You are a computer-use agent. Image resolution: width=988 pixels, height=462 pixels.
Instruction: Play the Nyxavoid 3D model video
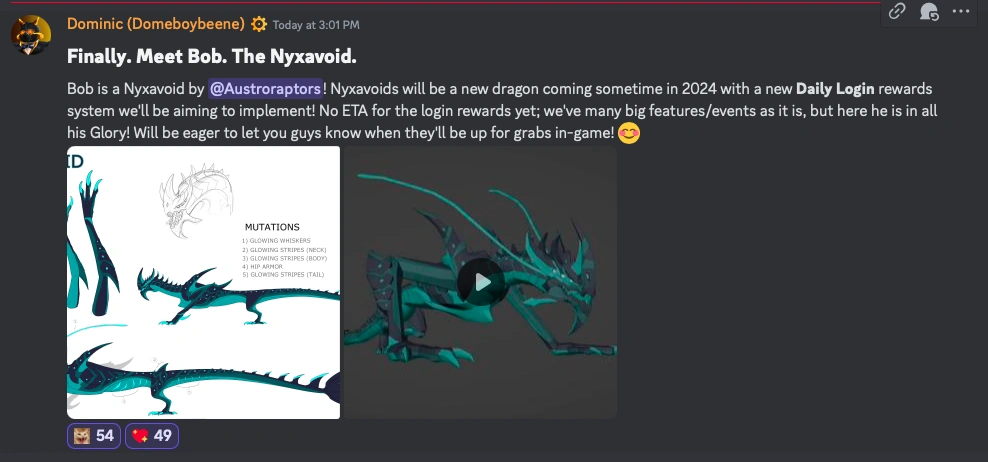482,282
